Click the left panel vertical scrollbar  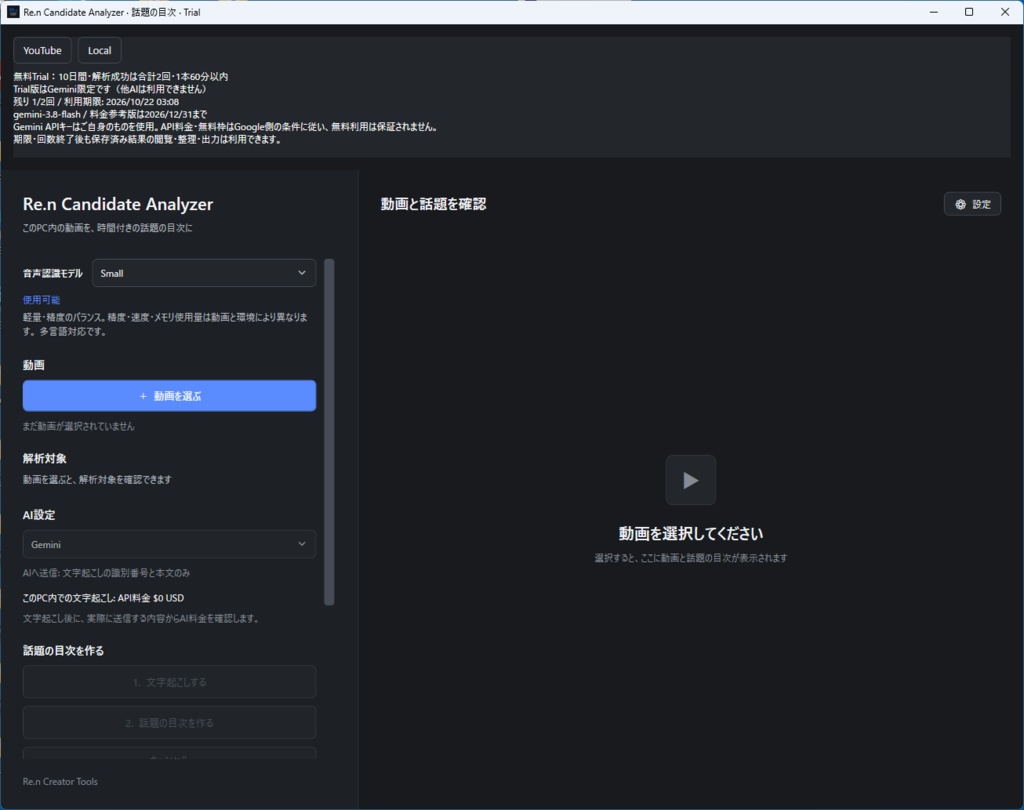(x=329, y=432)
